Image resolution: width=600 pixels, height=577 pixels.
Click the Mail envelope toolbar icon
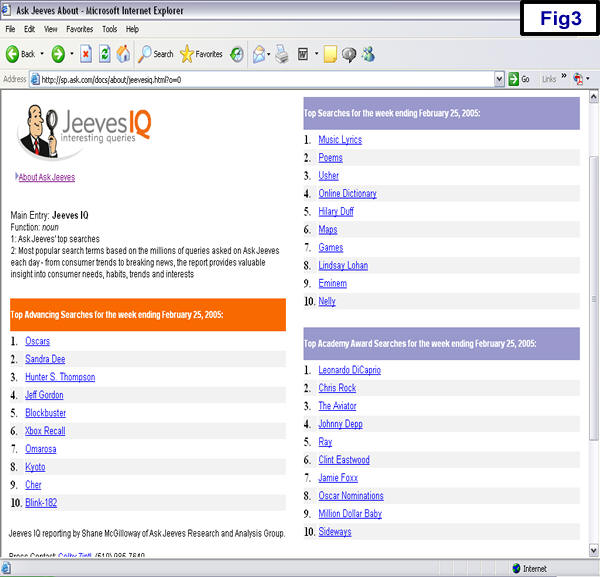pos(259,54)
